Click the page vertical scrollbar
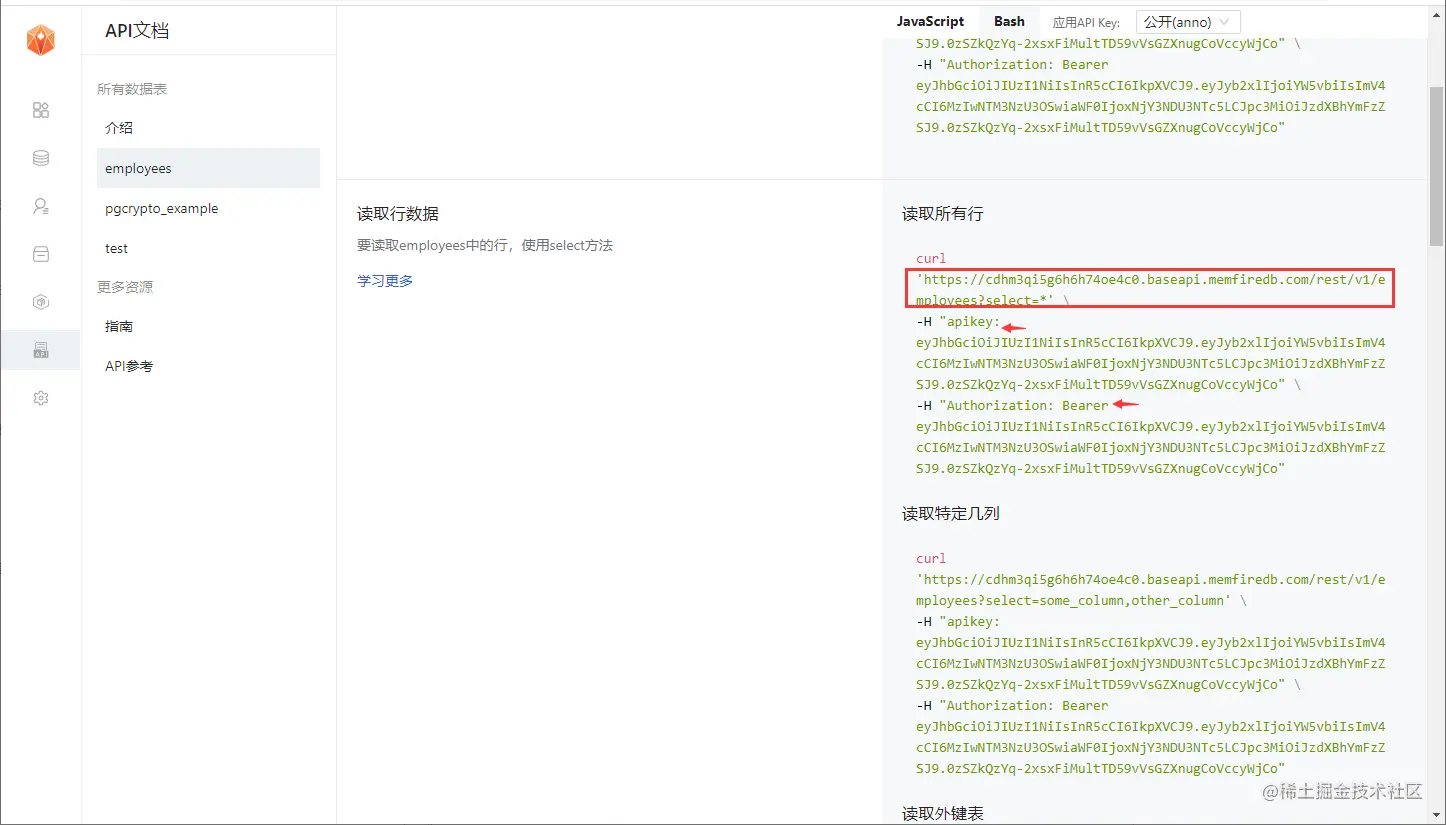 point(1436,165)
